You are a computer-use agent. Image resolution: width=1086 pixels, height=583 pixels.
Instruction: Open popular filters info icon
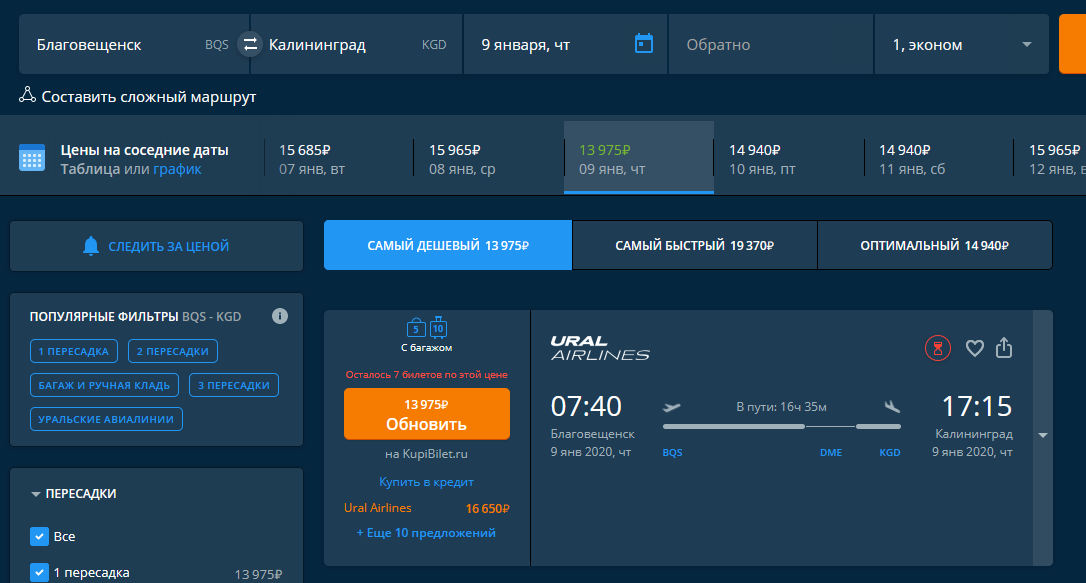click(x=280, y=316)
